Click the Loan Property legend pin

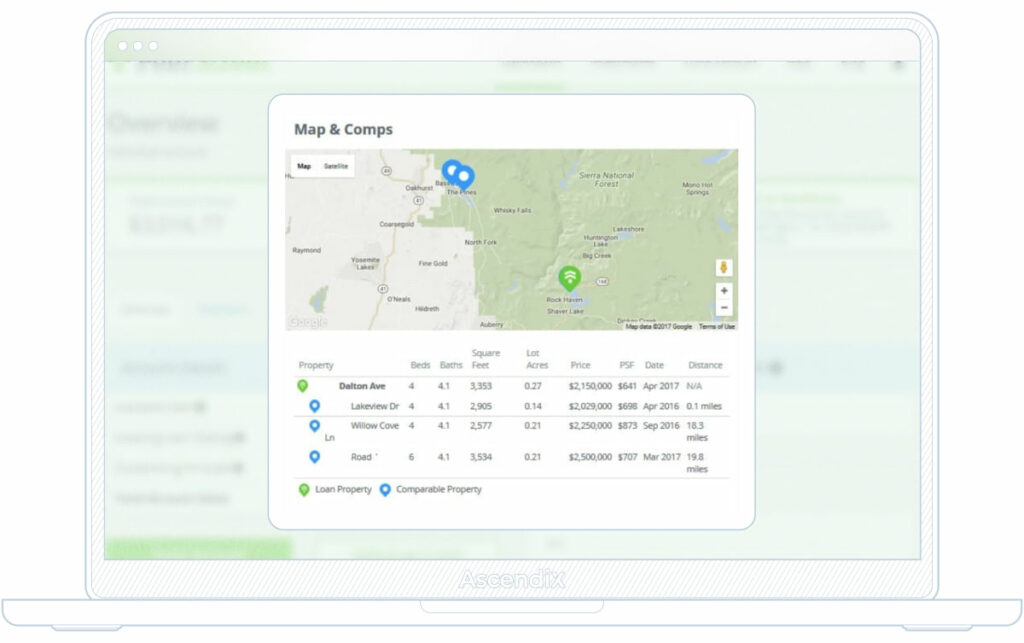click(304, 490)
